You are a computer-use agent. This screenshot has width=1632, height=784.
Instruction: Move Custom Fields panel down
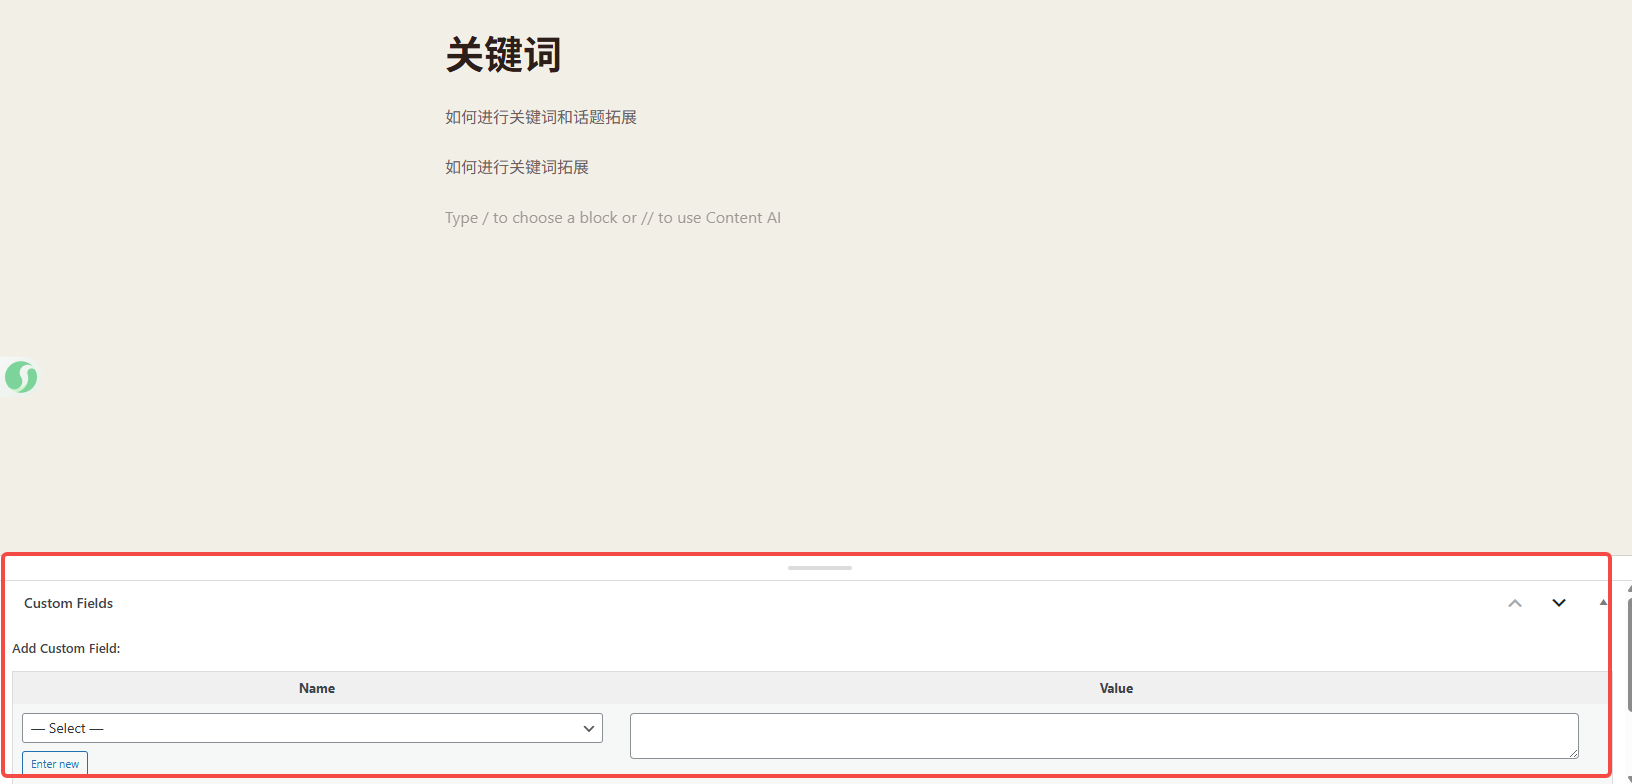click(1558, 603)
